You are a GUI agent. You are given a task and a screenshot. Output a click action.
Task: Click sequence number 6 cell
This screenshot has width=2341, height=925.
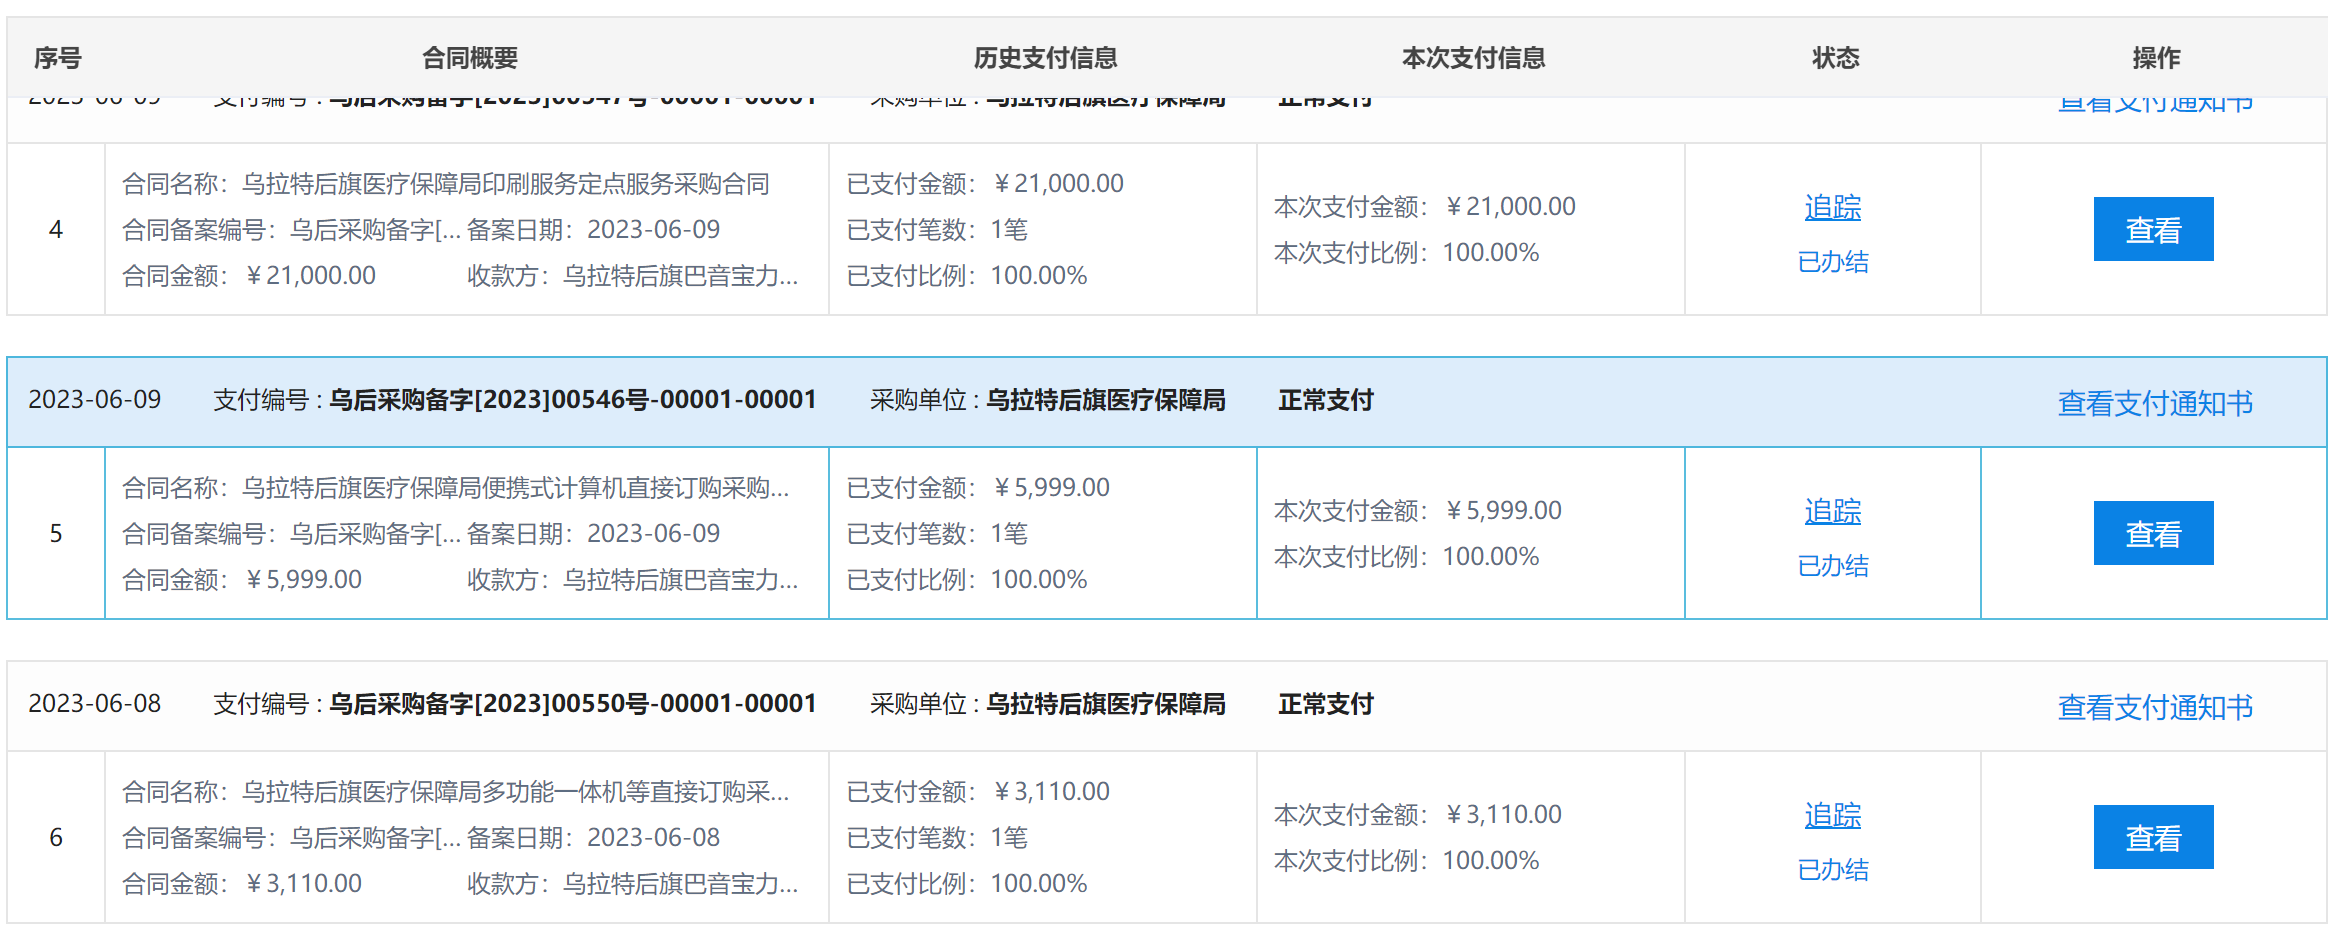click(56, 837)
